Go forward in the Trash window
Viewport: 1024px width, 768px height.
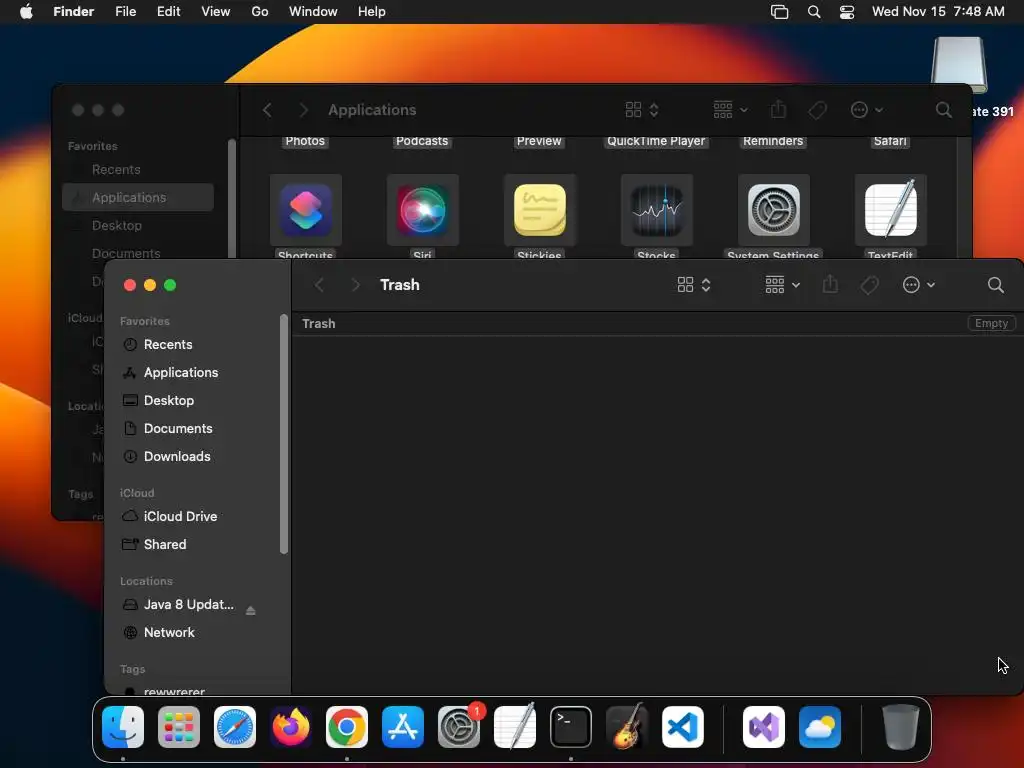355,285
